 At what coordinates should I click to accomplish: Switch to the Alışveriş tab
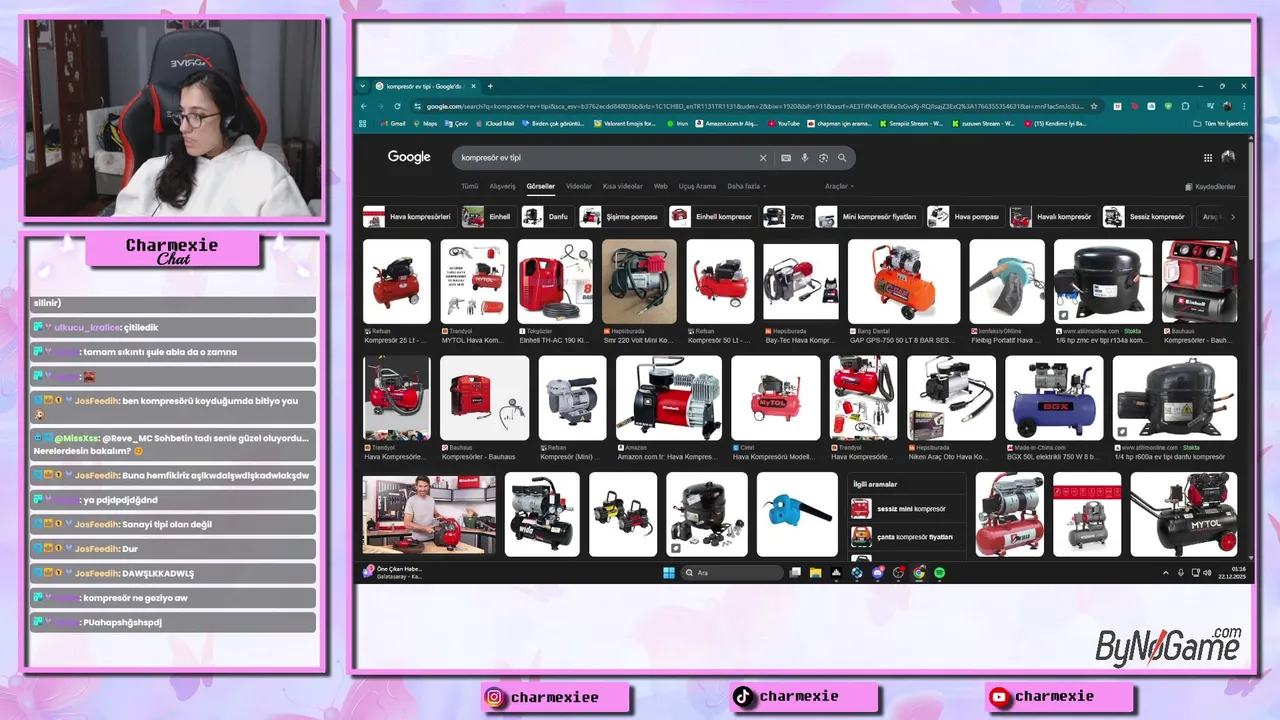click(x=502, y=186)
